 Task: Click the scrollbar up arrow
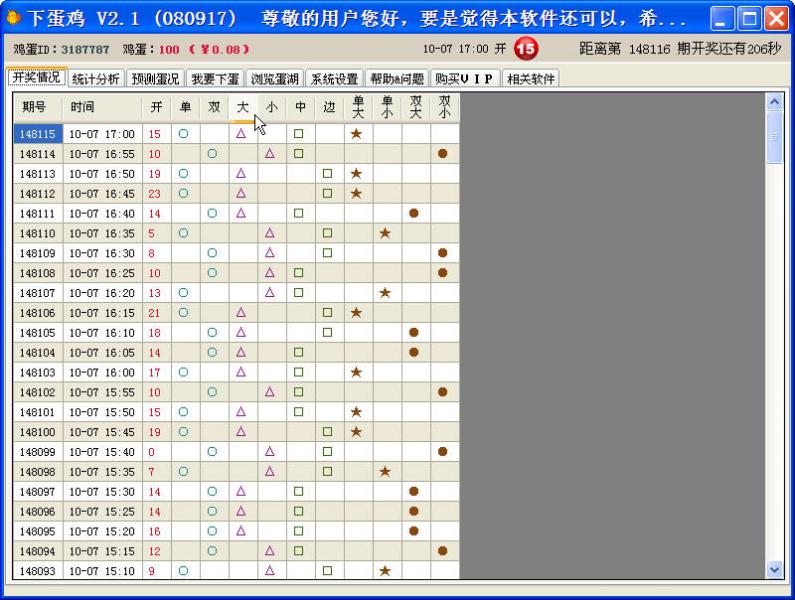coord(774,102)
